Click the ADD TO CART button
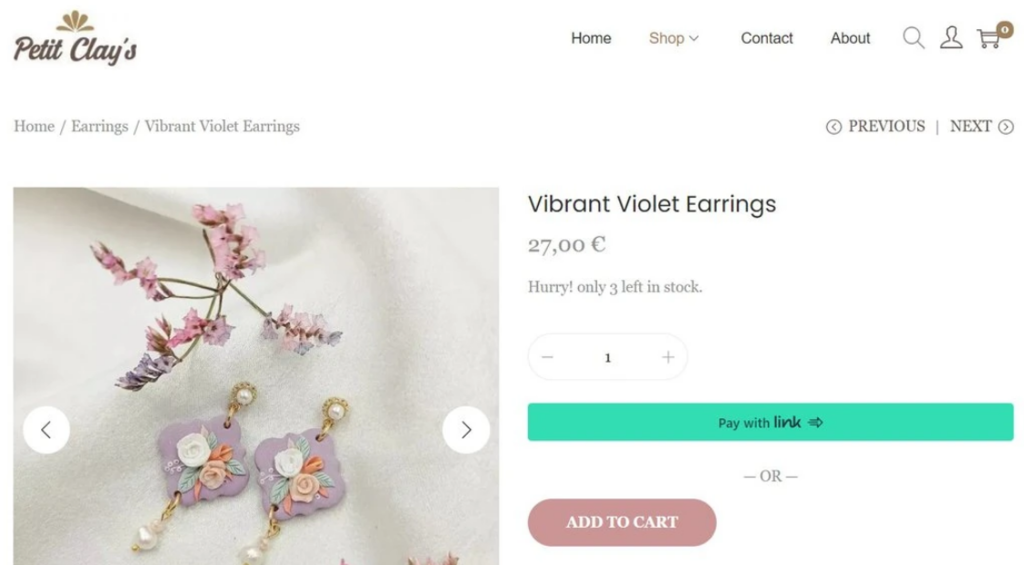Screen dimensions: 1024x565 click(622, 523)
